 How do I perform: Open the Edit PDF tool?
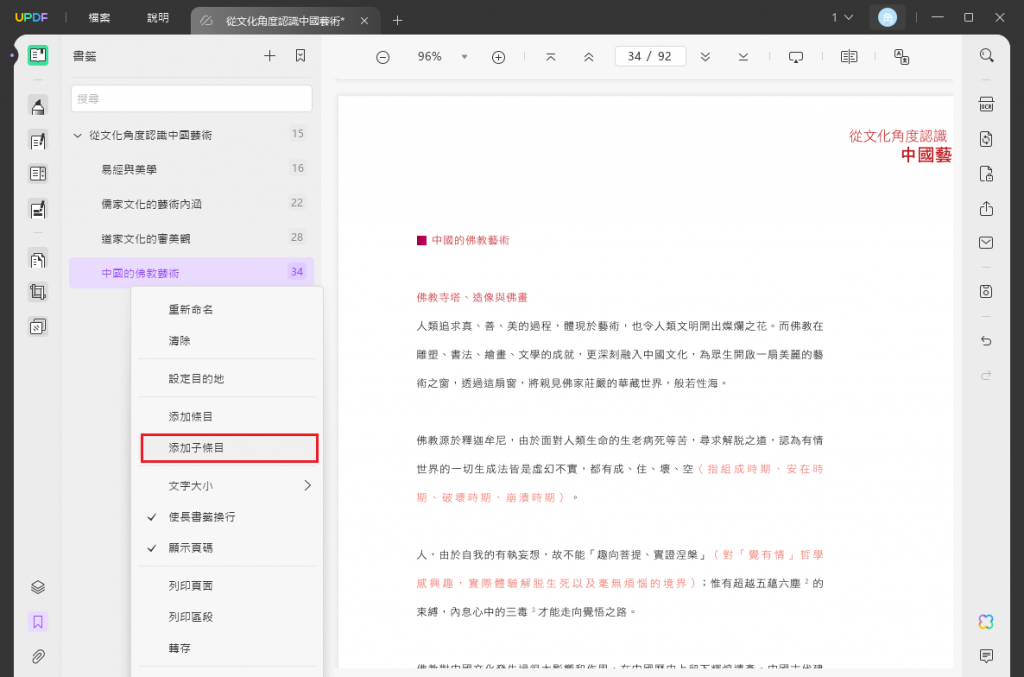[x=38, y=140]
